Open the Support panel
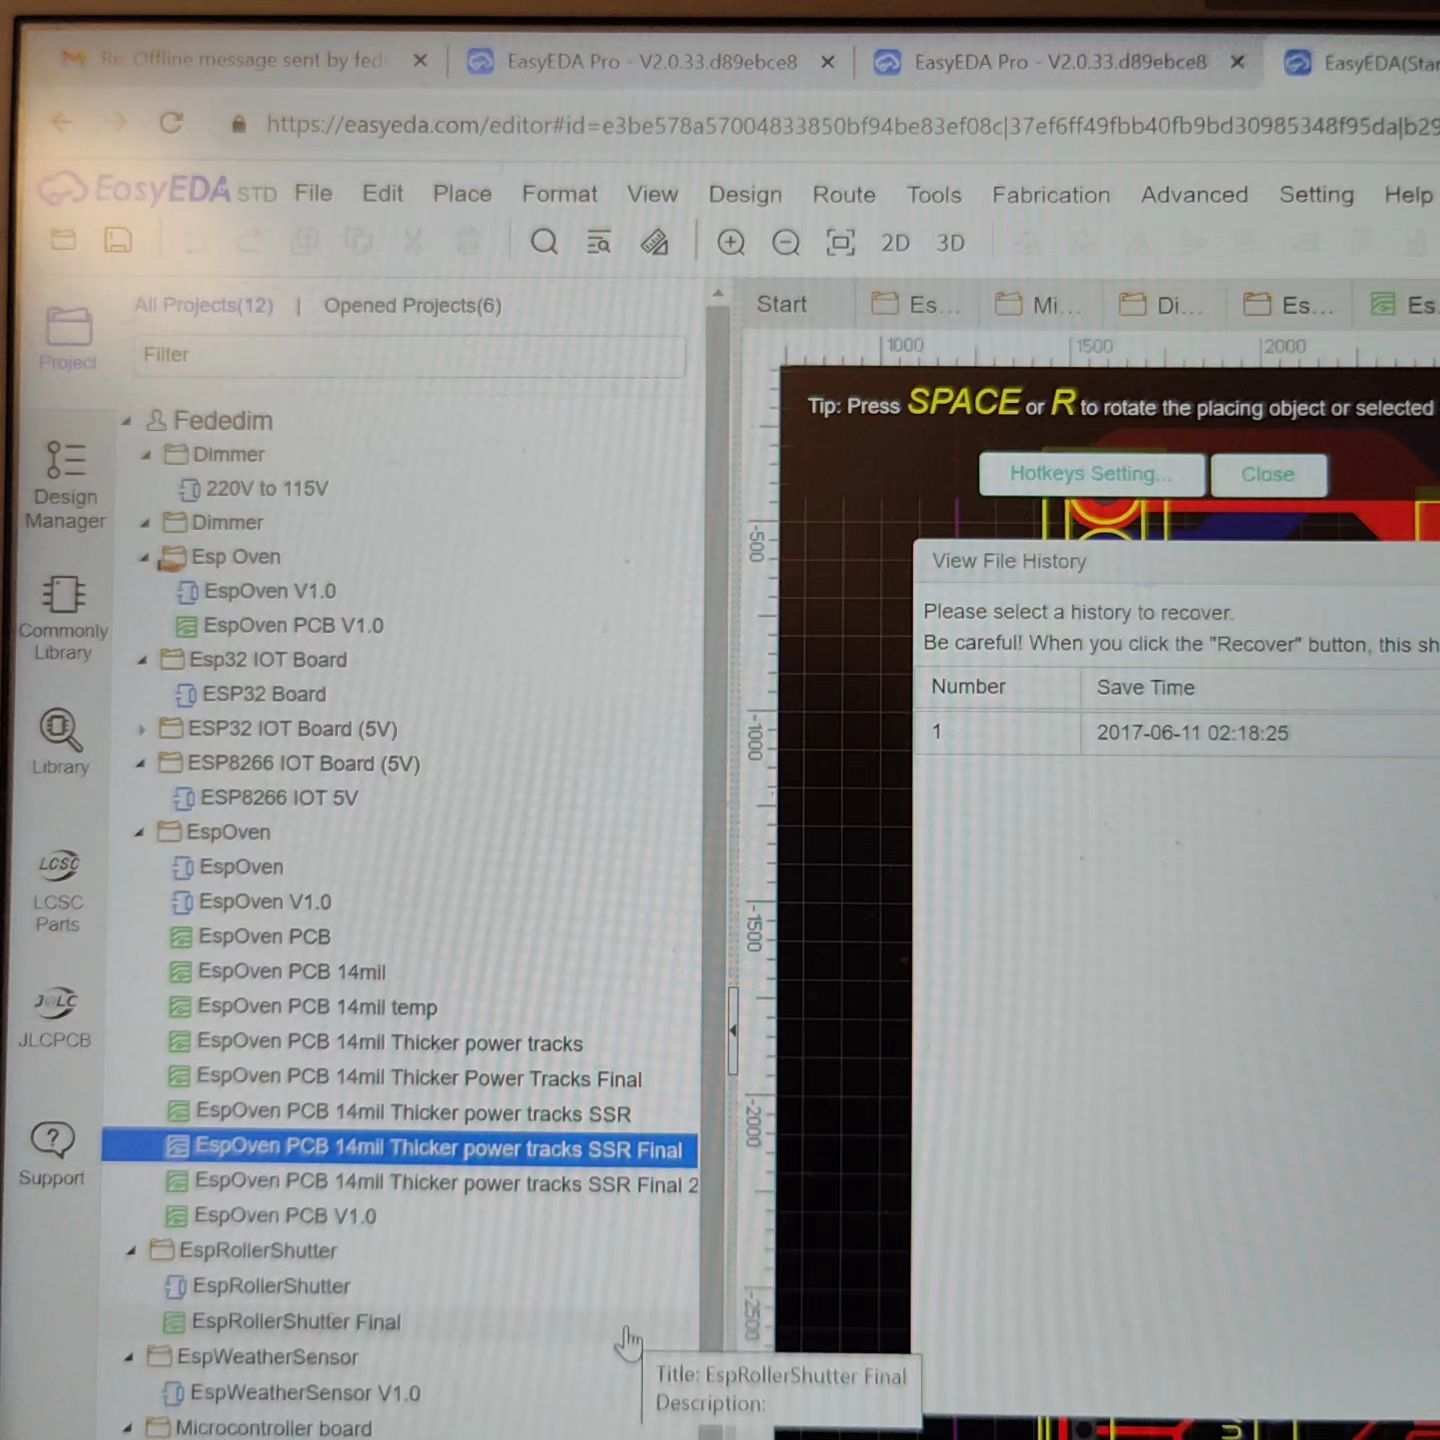1440x1440 pixels. click(52, 1154)
